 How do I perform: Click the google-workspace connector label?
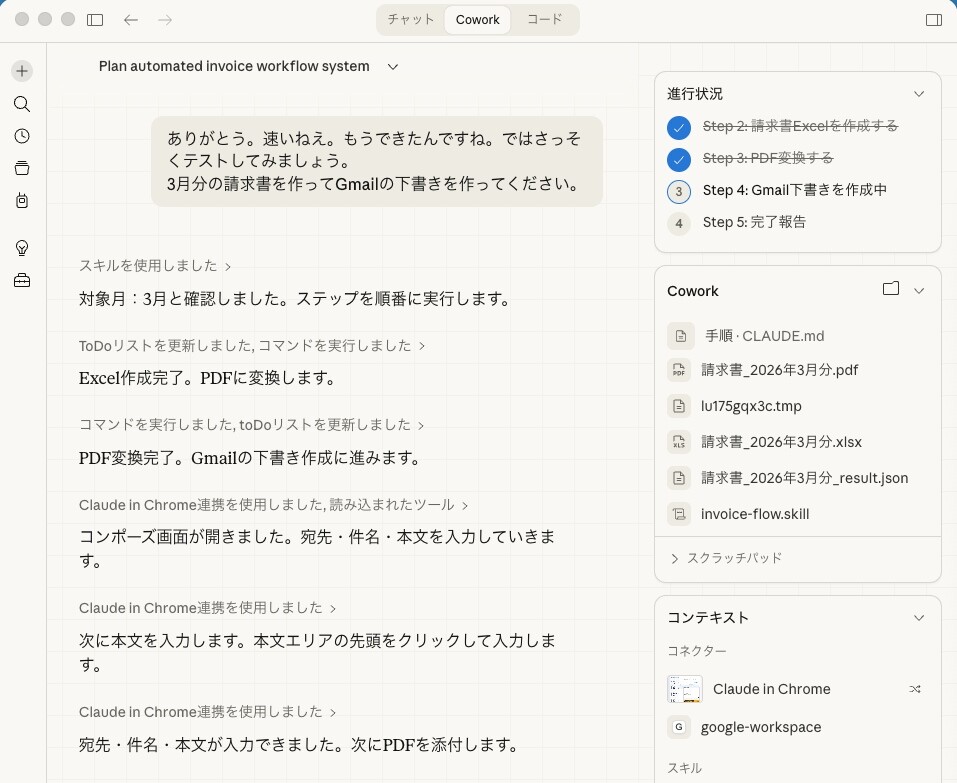761,727
